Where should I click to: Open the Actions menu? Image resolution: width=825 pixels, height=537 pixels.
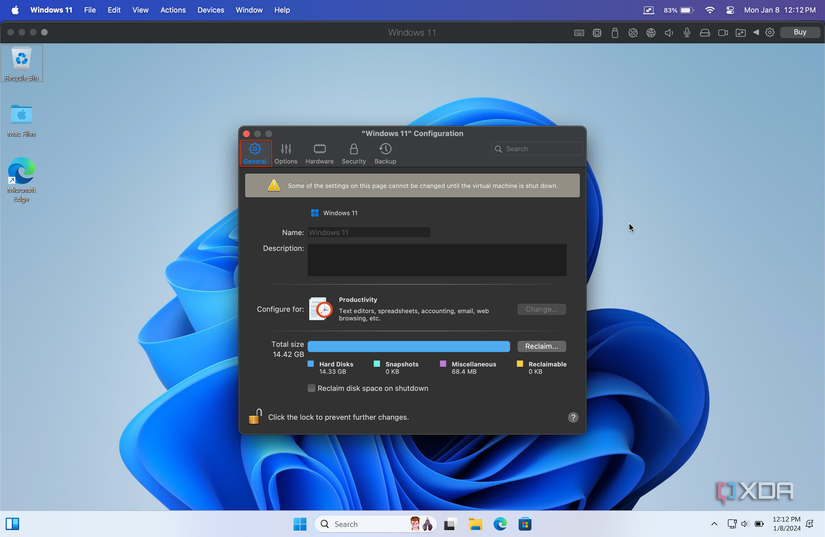click(x=173, y=10)
